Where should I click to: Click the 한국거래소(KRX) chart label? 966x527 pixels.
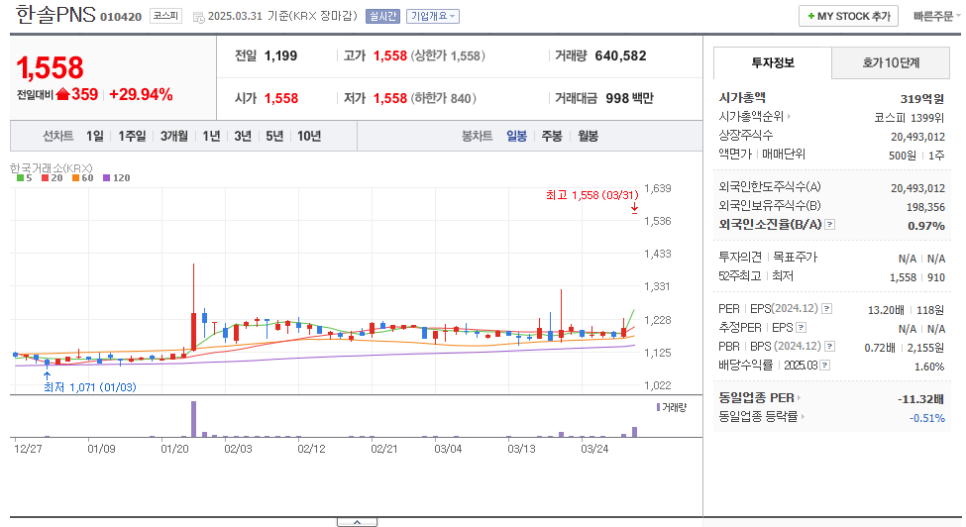click(x=51, y=168)
